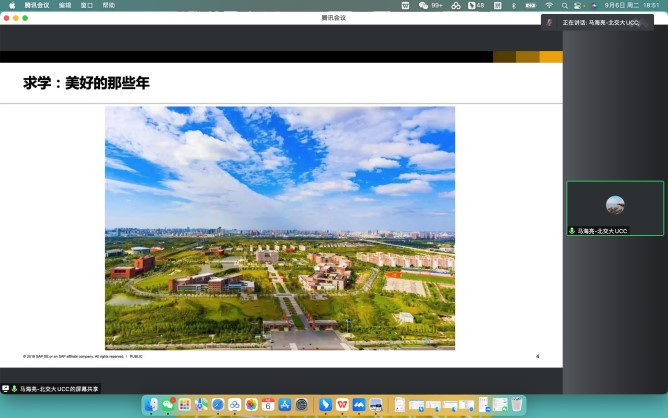Open Safari in the Dock
The width and height of the screenshot is (668, 418).
217,404
